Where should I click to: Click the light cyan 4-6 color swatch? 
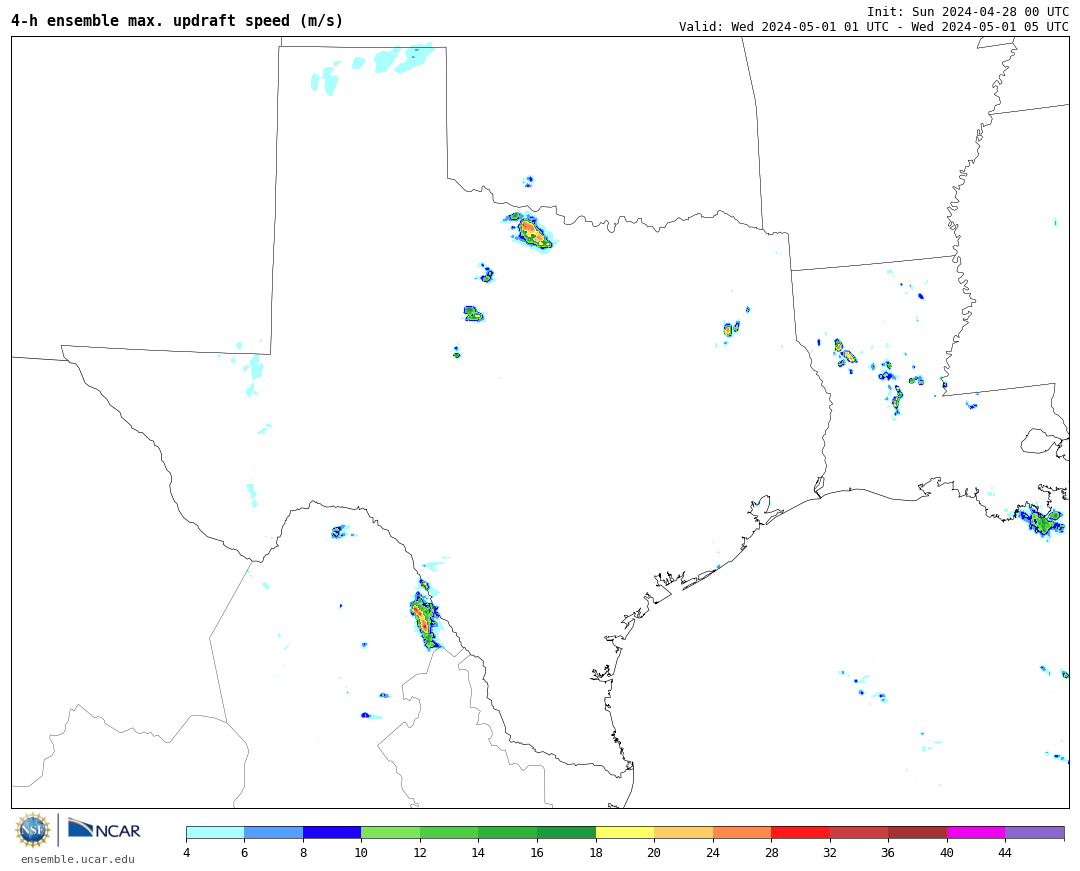point(215,832)
